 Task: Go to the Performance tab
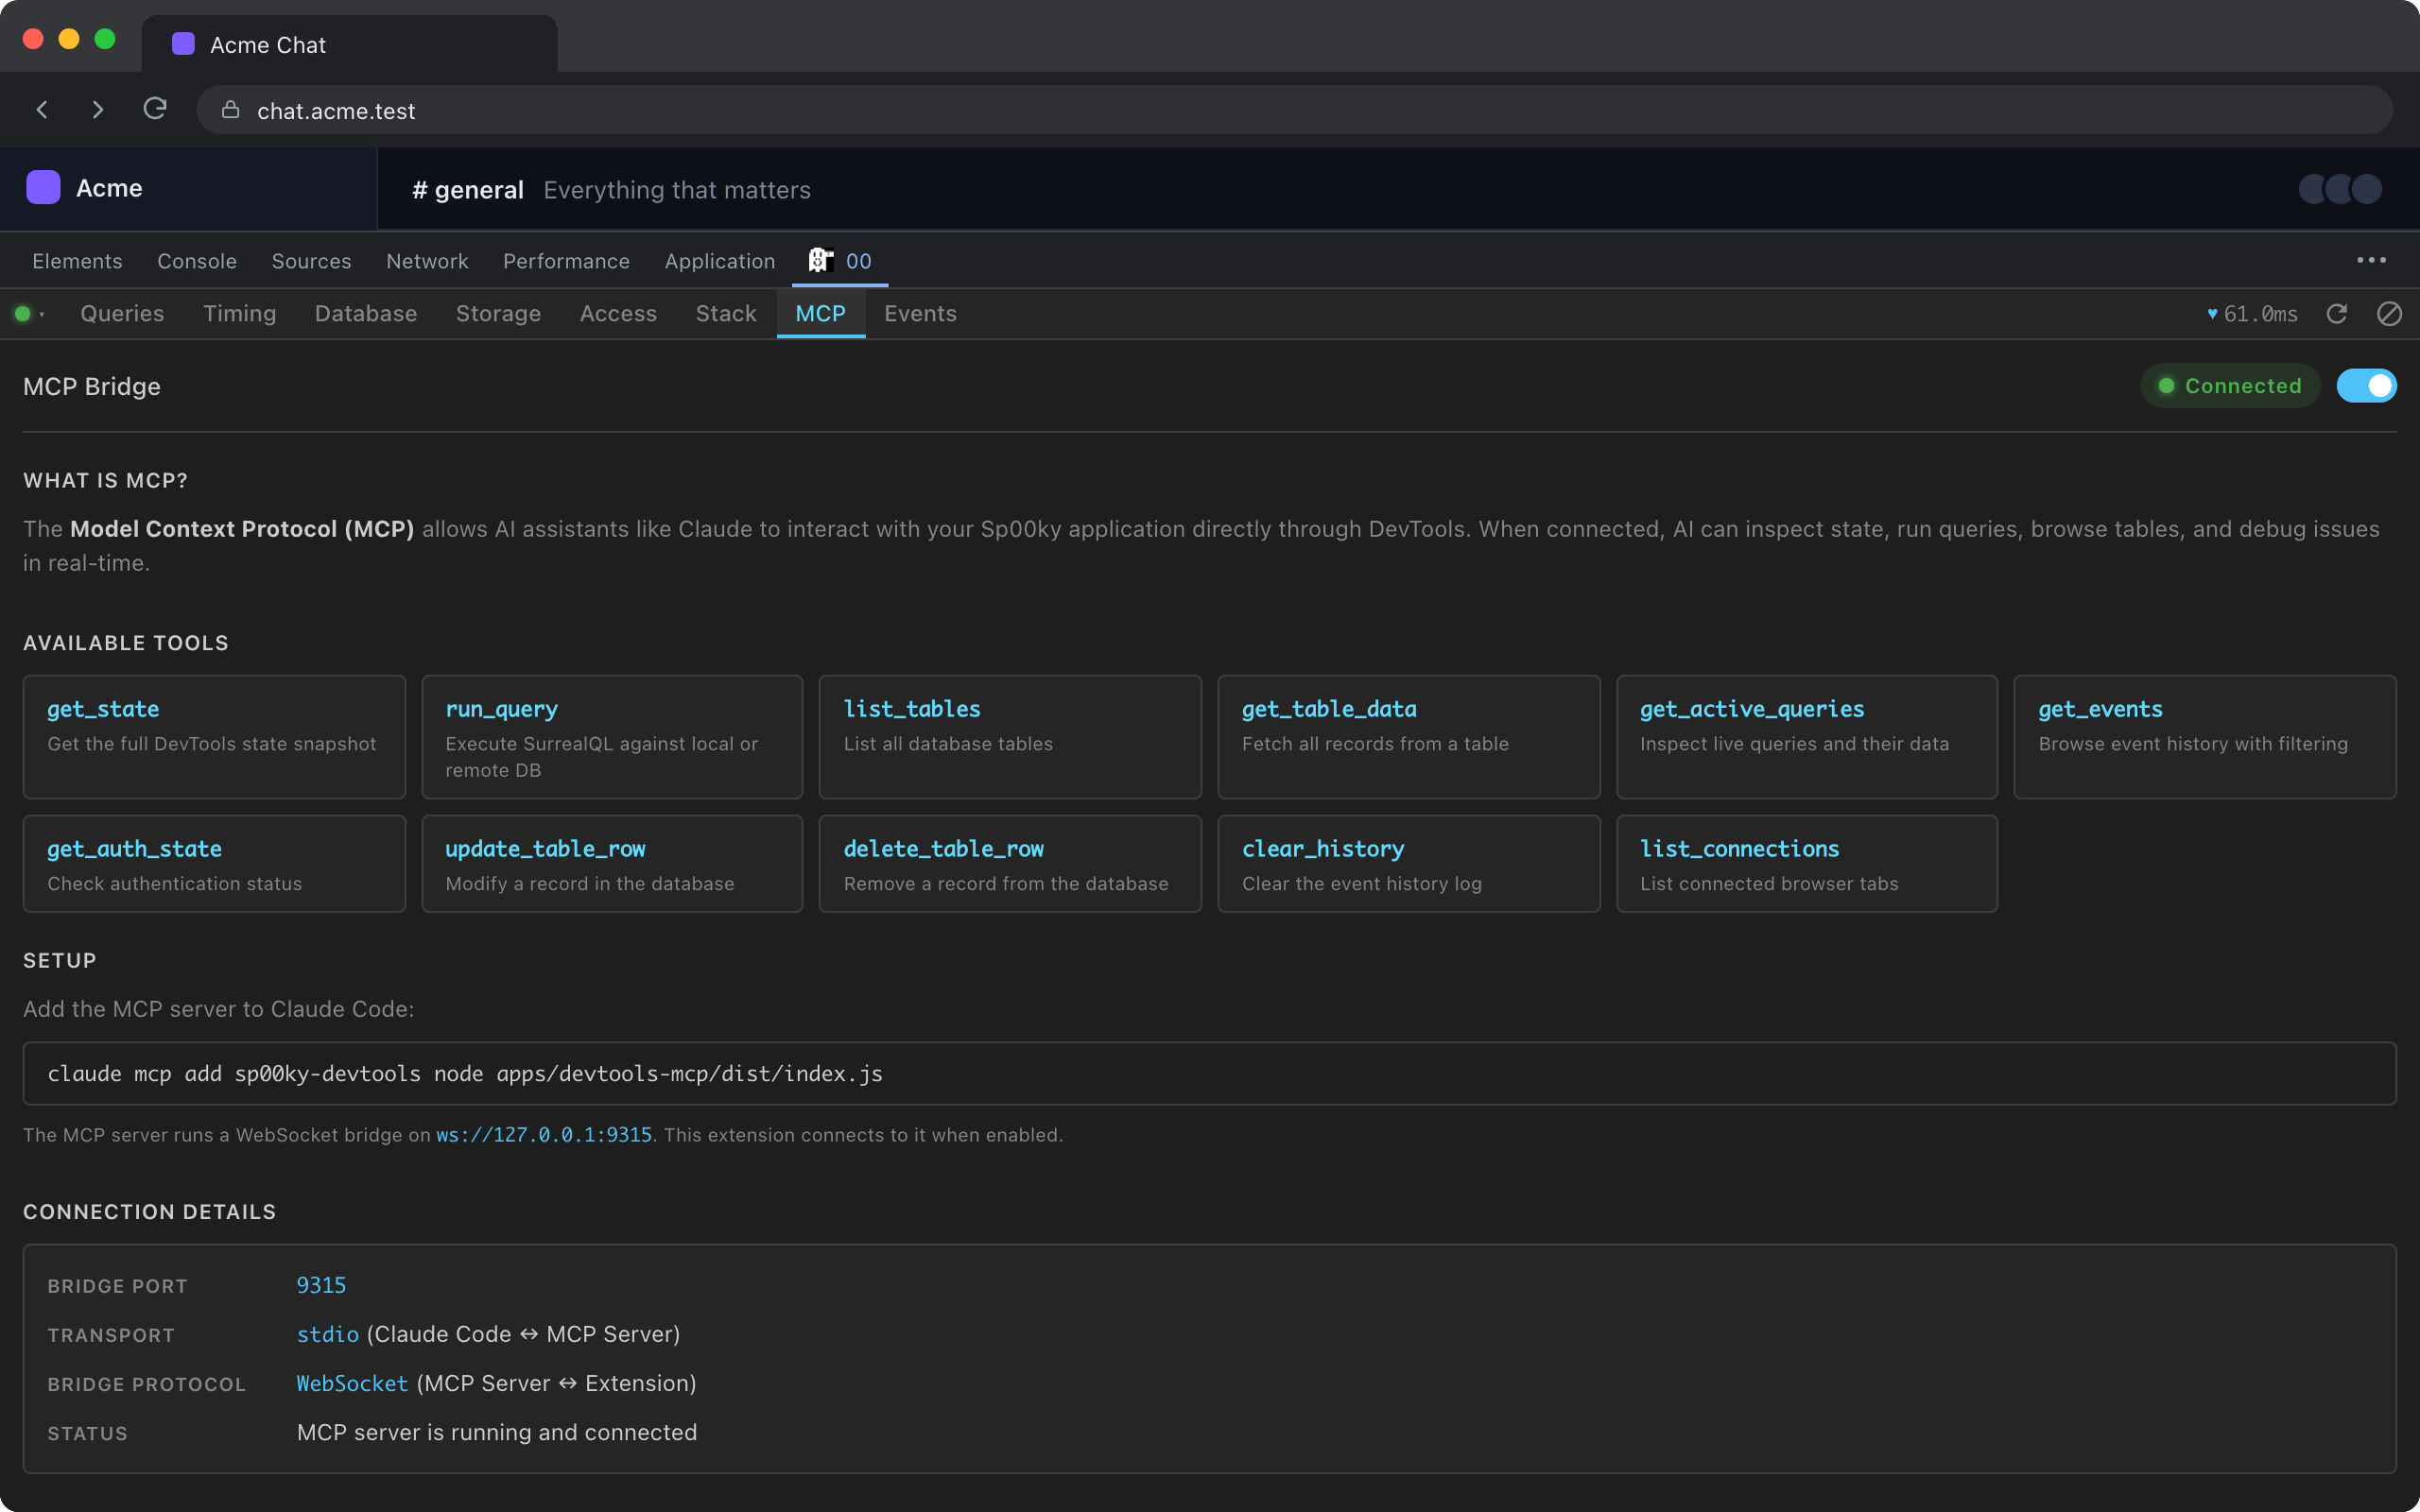[x=566, y=261]
